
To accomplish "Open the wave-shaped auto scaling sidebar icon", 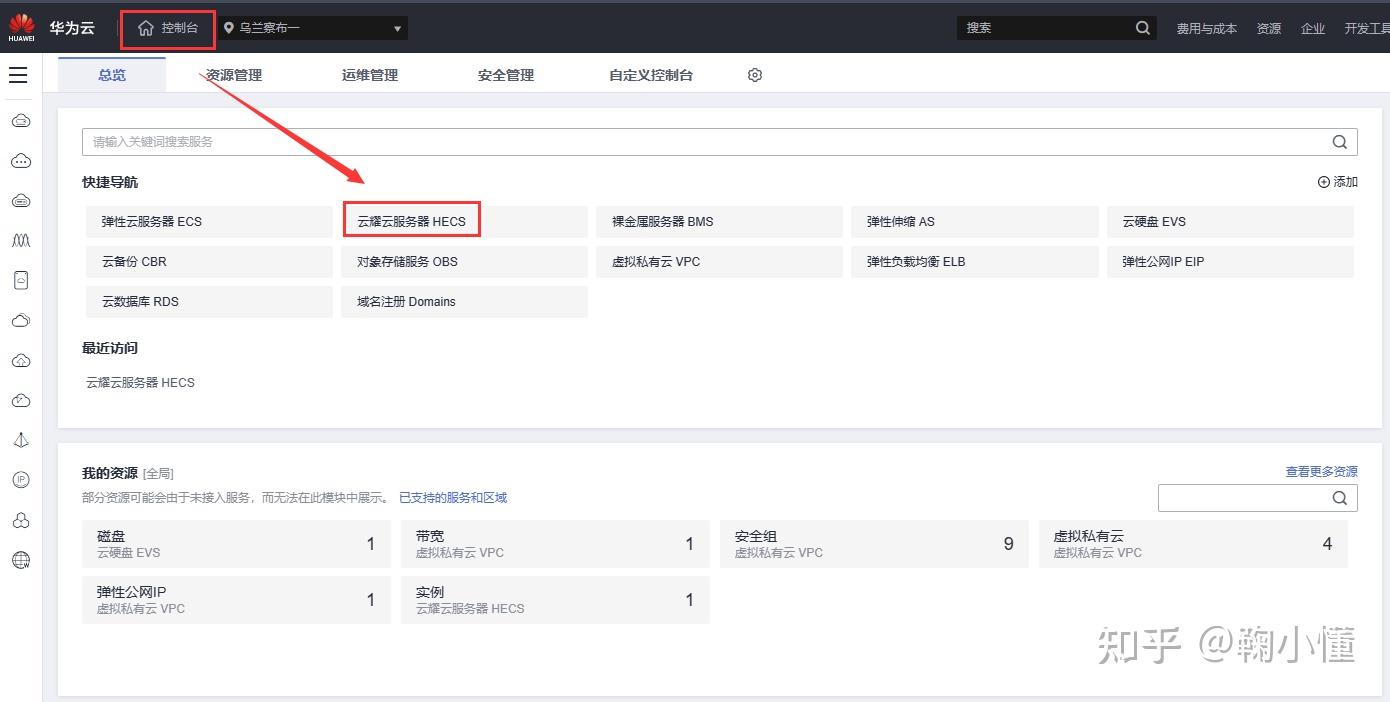I will pyautogui.click(x=21, y=241).
